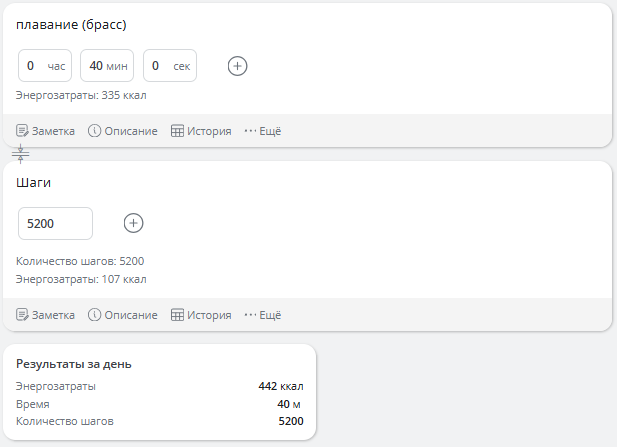Click the Заметка note icon in the swimming card

(x=23, y=131)
